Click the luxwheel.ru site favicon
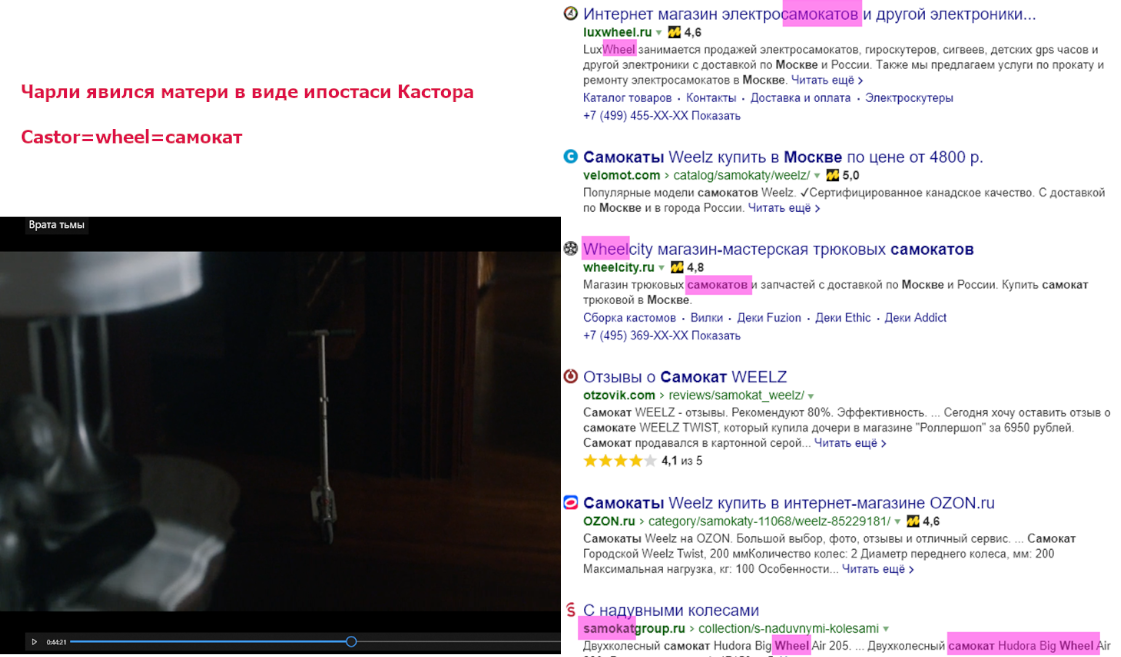This screenshot has height=657, width=1121. pos(571,14)
